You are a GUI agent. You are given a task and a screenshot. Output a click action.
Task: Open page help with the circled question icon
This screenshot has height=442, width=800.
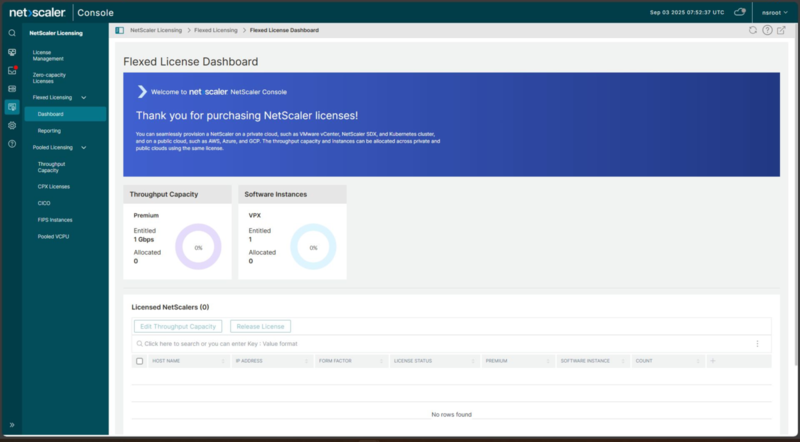pyautogui.click(x=767, y=30)
